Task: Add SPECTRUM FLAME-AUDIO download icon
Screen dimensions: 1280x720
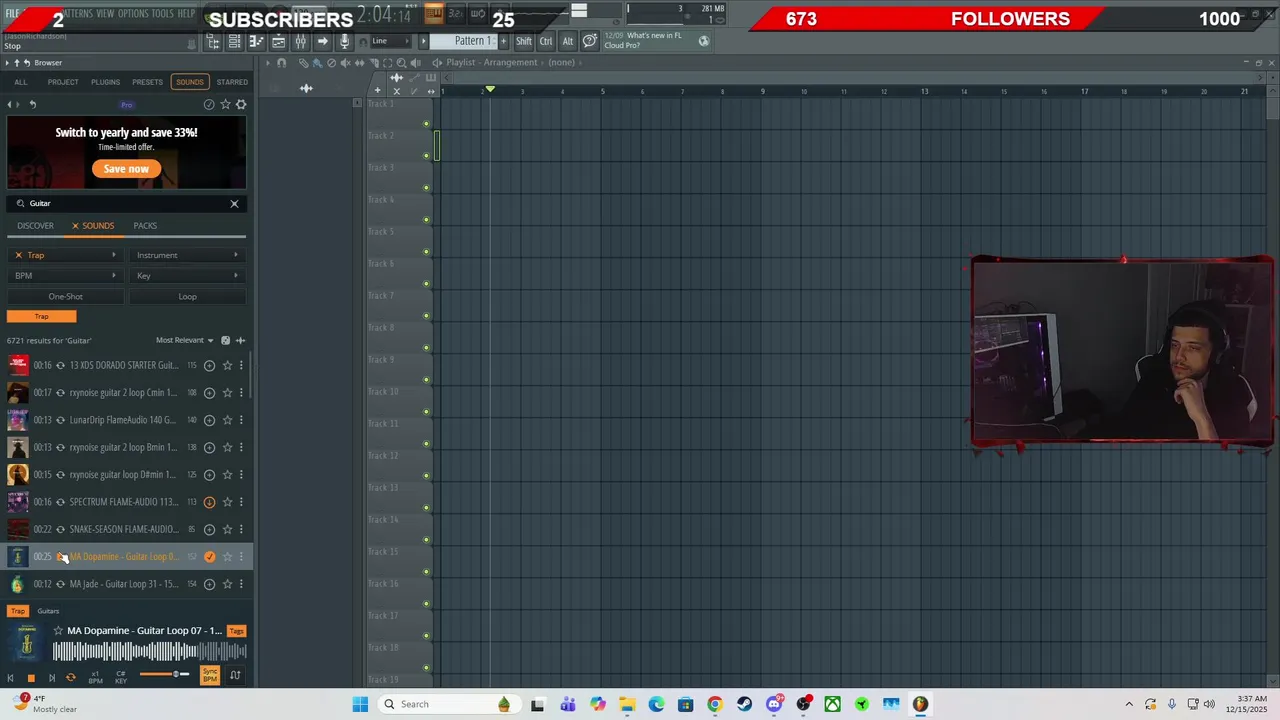Action: 209,502
